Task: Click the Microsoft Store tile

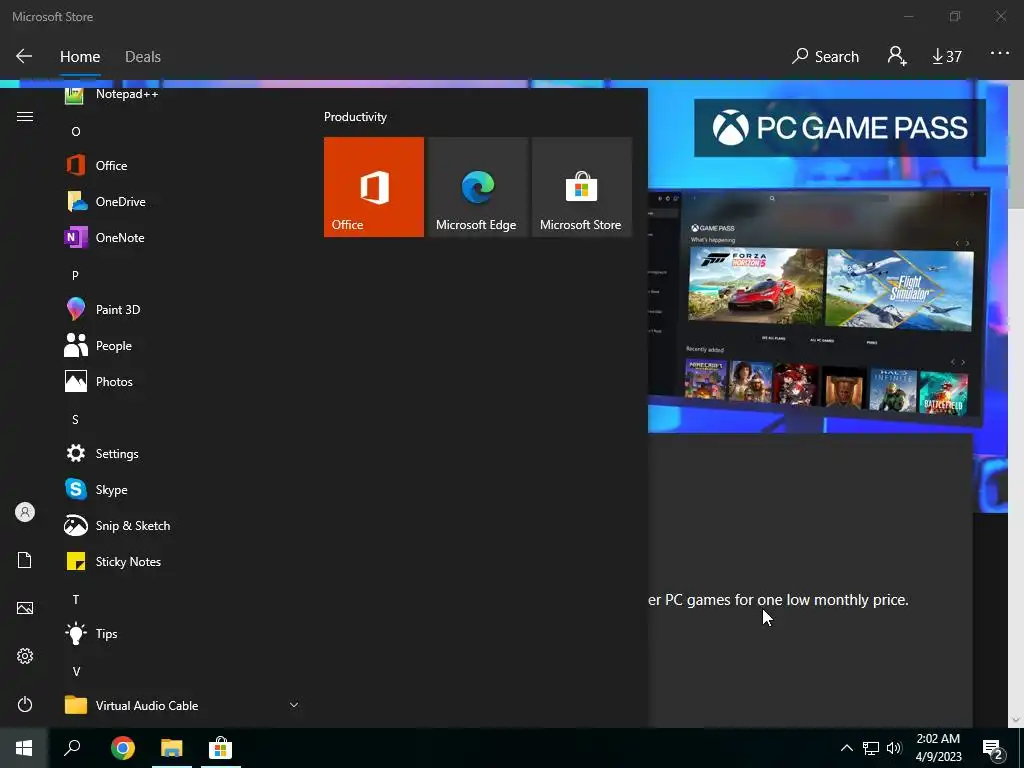Action: point(582,187)
